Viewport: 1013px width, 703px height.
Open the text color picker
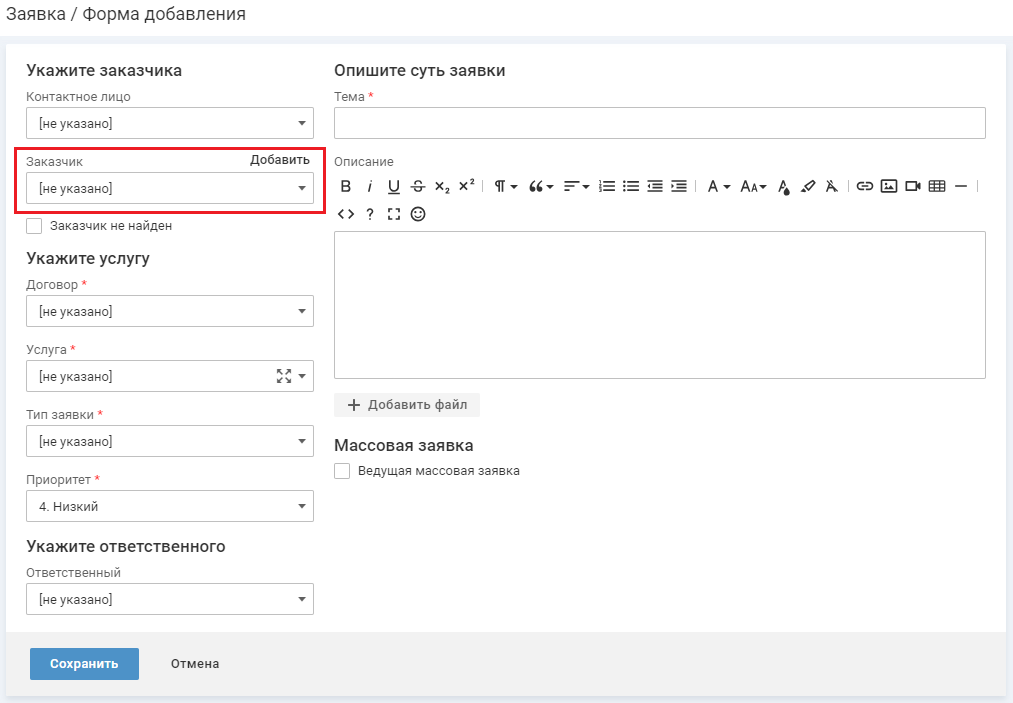click(x=784, y=186)
